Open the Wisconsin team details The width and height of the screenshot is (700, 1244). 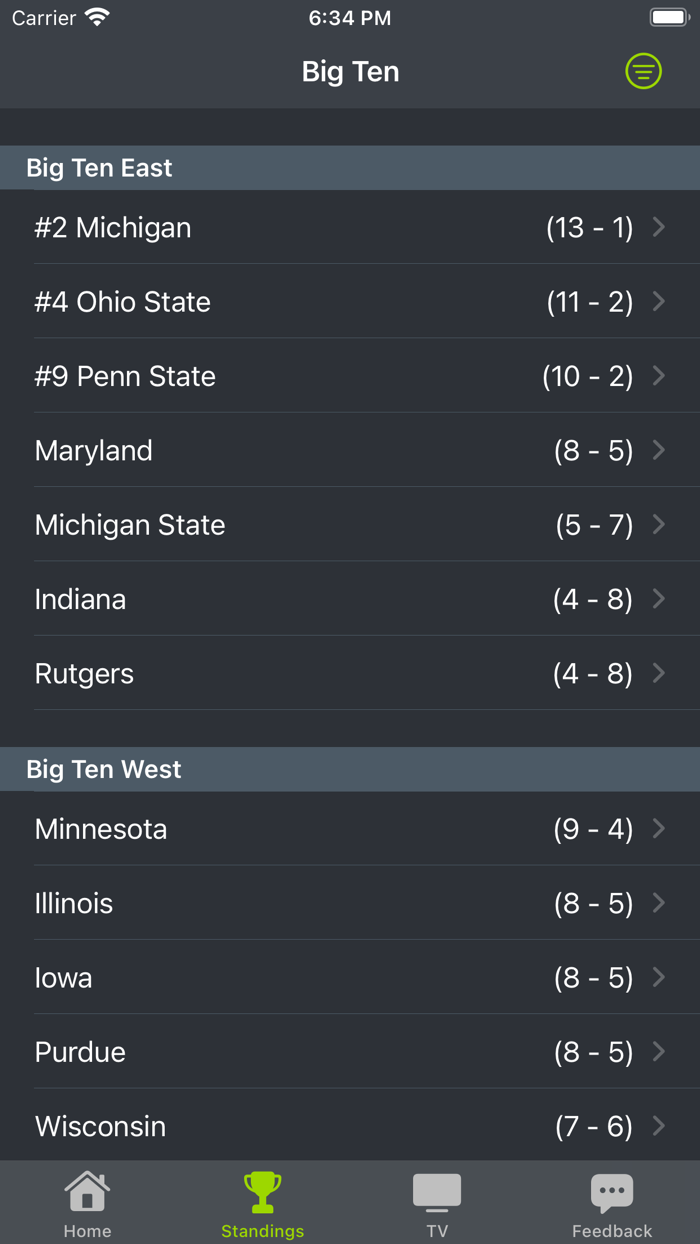point(350,1126)
